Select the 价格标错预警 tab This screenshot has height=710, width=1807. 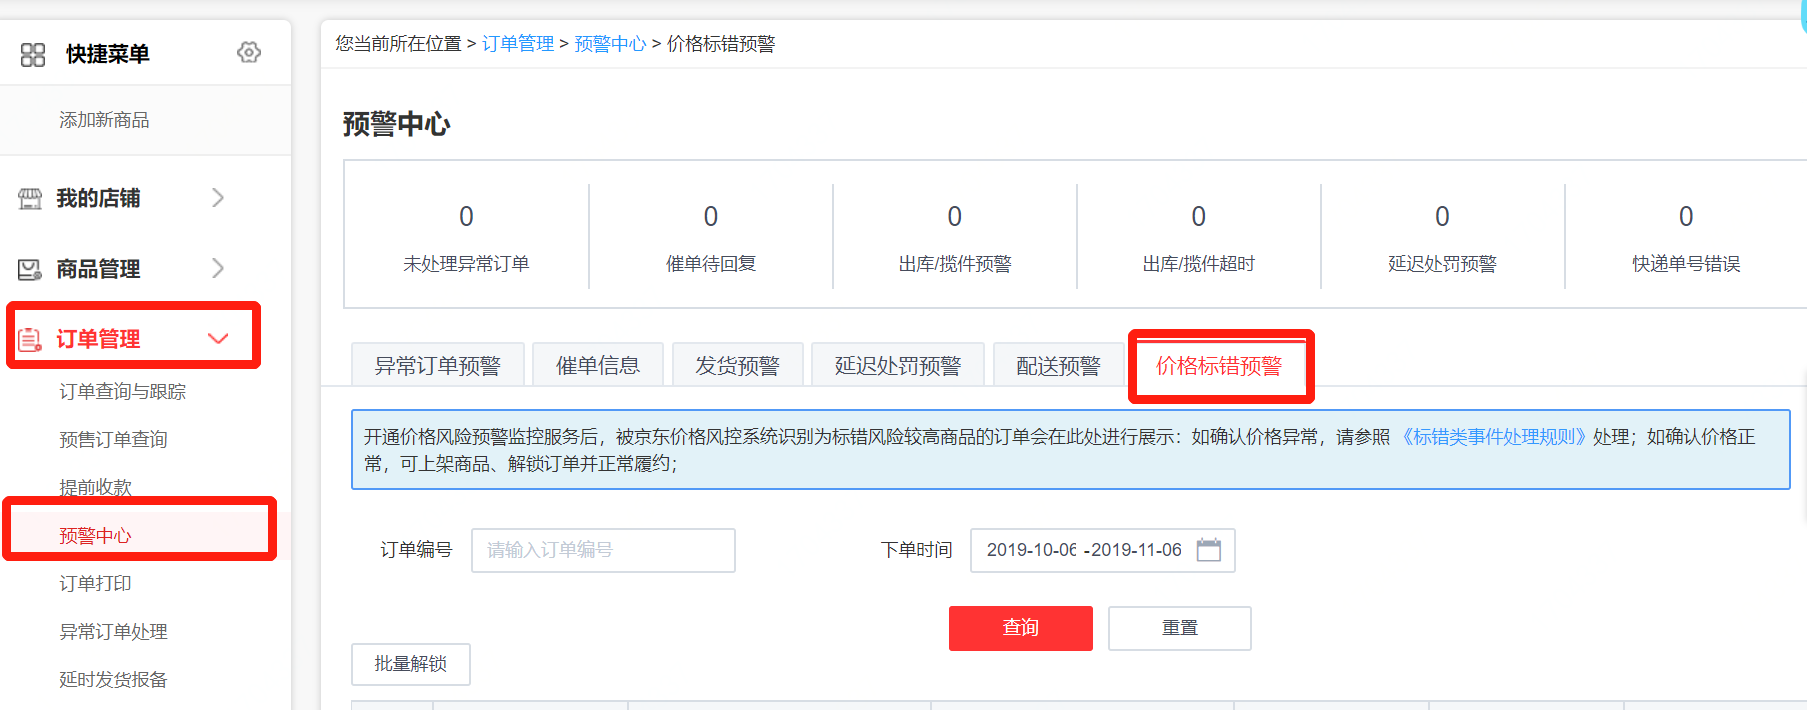[x=1219, y=366]
